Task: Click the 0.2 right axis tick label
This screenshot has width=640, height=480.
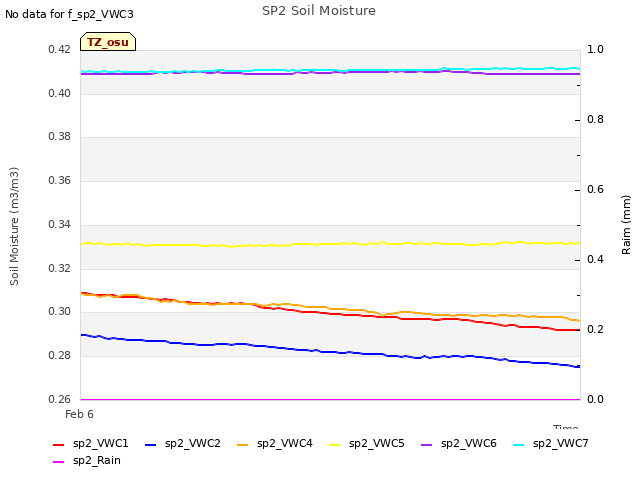Action: pyautogui.click(x=595, y=329)
